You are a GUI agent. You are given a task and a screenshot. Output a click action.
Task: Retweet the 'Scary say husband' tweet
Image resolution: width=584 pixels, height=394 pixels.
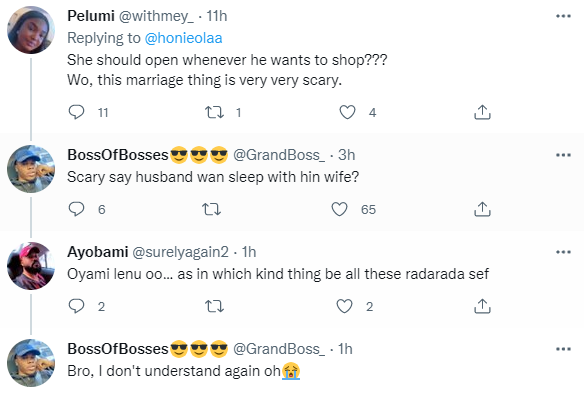pyautogui.click(x=212, y=209)
